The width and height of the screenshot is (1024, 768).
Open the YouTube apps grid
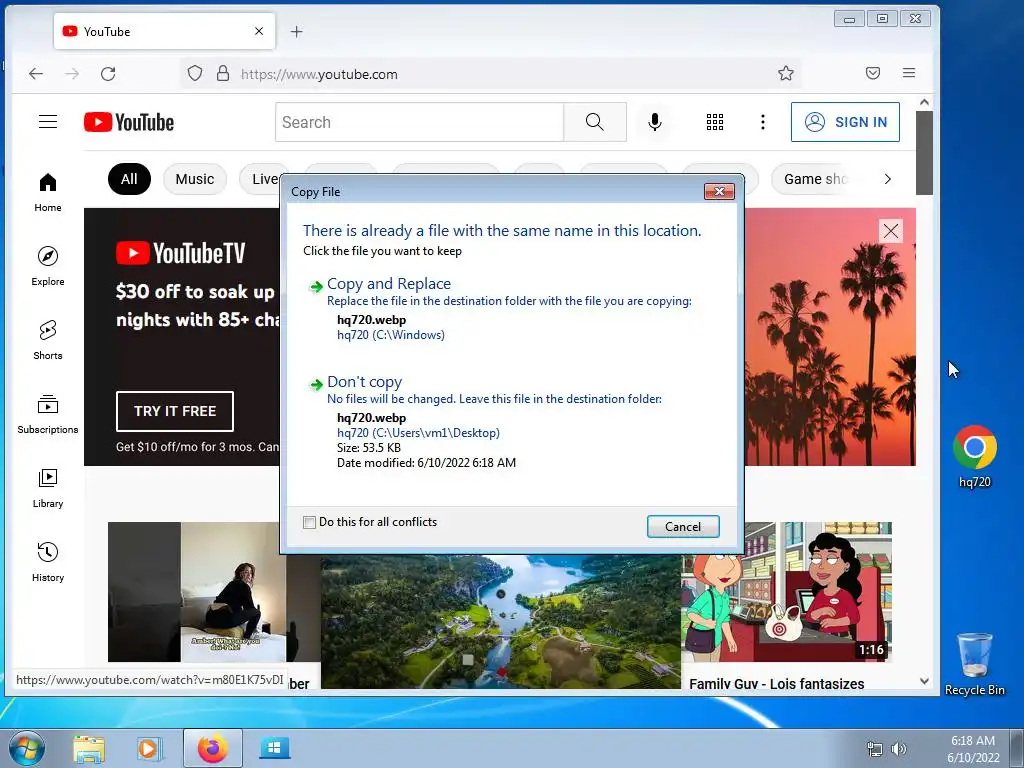(x=714, y=121)
